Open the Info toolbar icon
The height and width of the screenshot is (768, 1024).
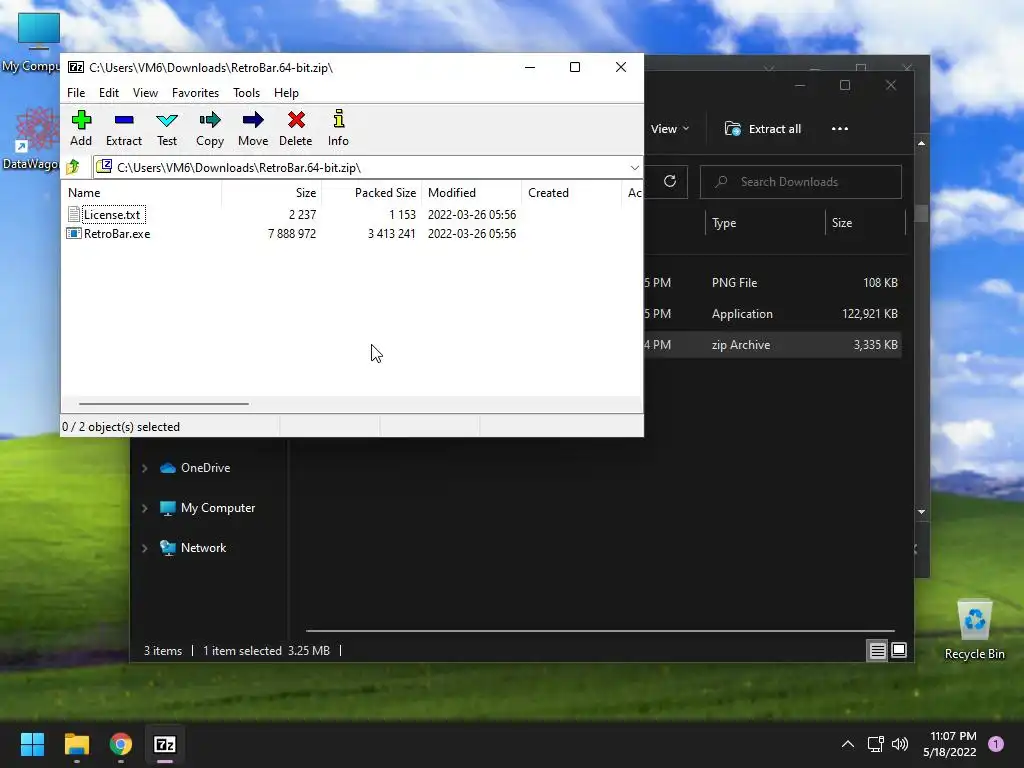coord(338,128)
